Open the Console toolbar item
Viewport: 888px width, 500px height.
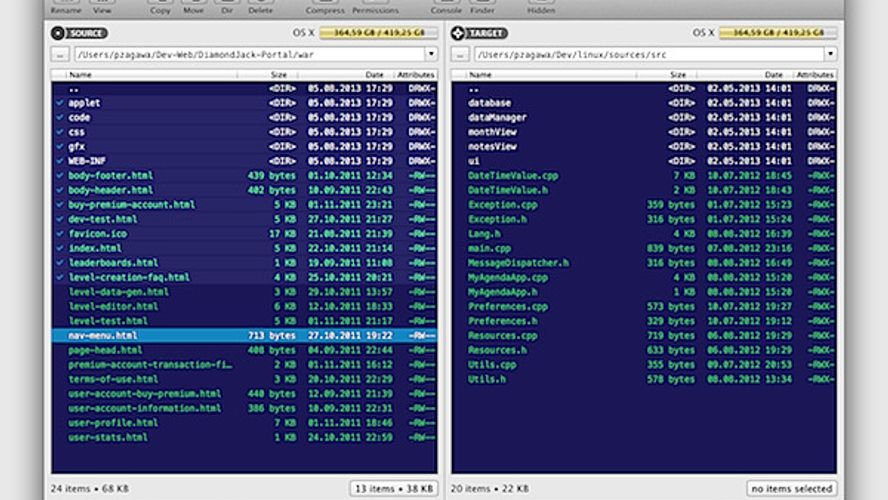[x=446, y=8]
